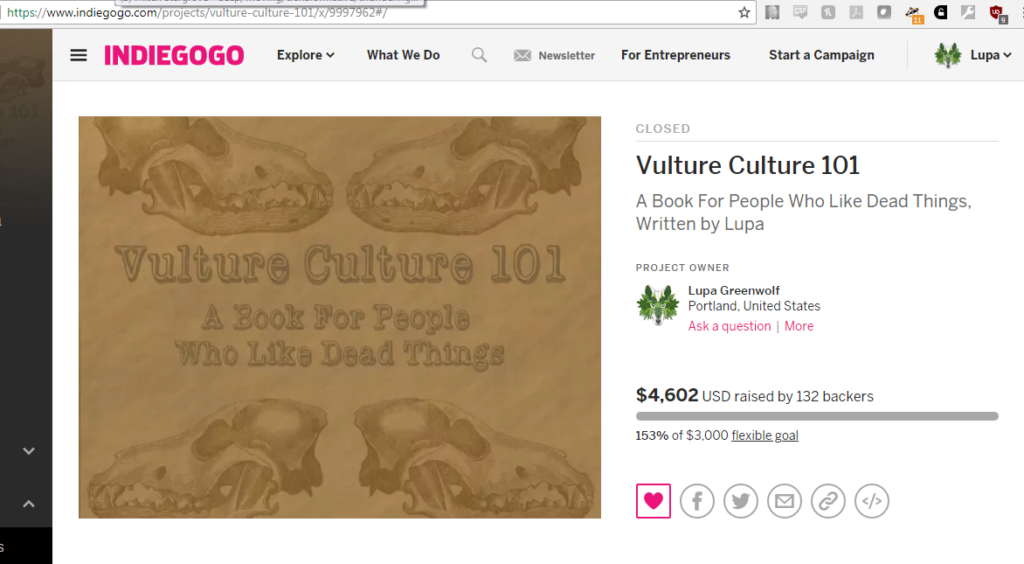1024x564 pixels.
Task: Share campaign via email icon
Action: (784, 501)
